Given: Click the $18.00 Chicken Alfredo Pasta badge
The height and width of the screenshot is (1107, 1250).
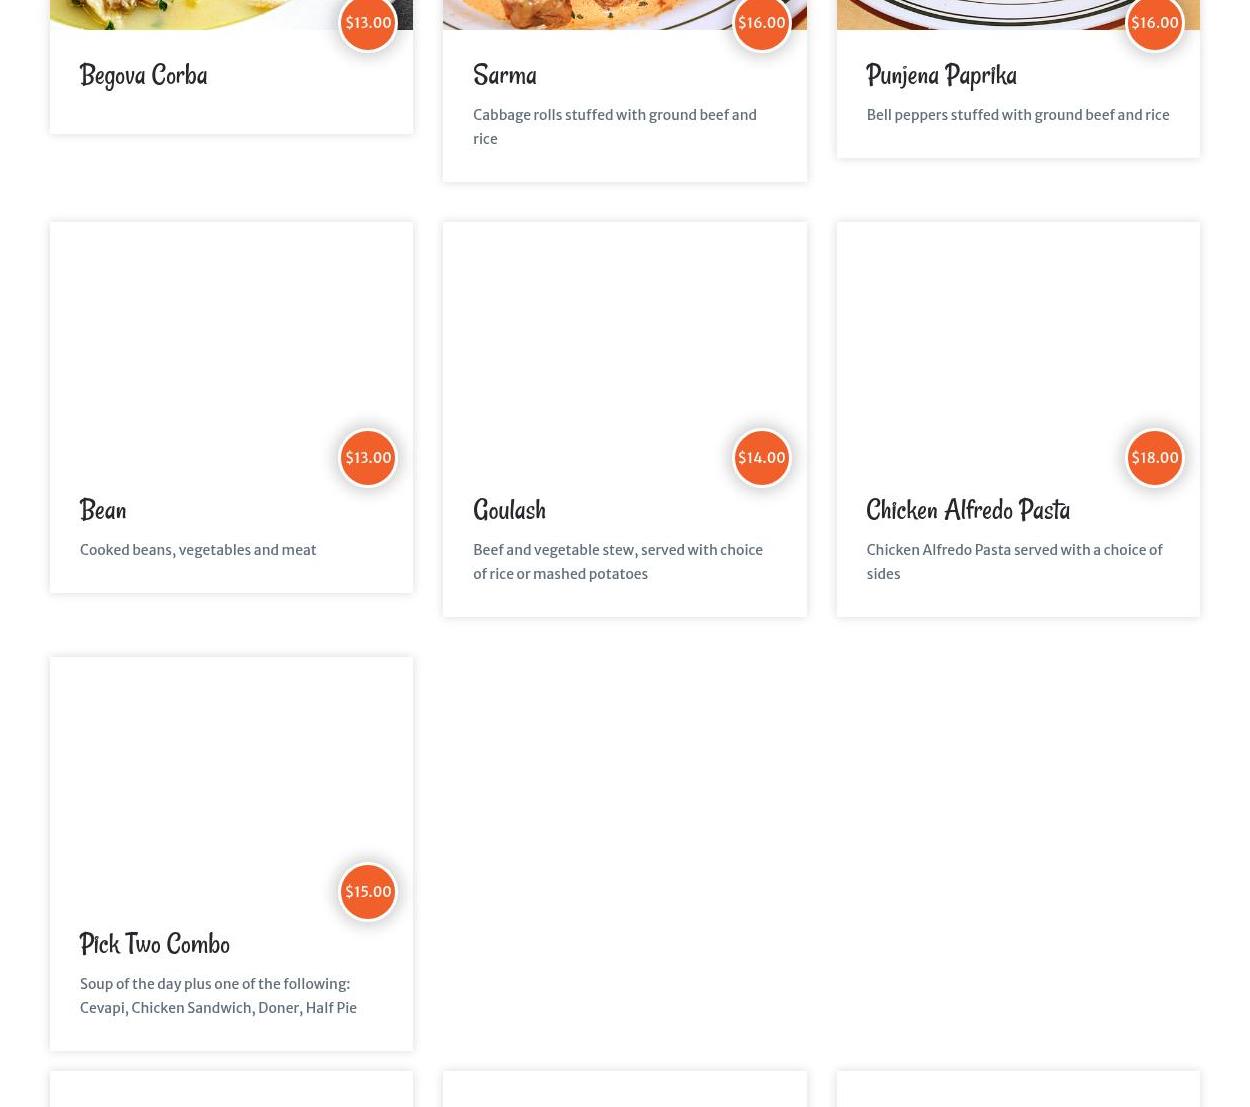Looking at the screenshot, I should 1154,458.
